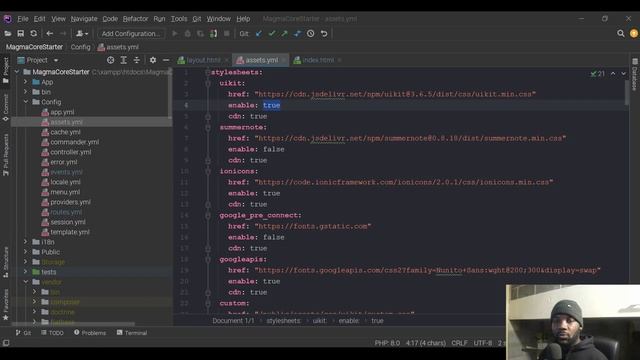Click the Config breadcrumb in navigation bar
Screen dimensions: 640x360
80,47
